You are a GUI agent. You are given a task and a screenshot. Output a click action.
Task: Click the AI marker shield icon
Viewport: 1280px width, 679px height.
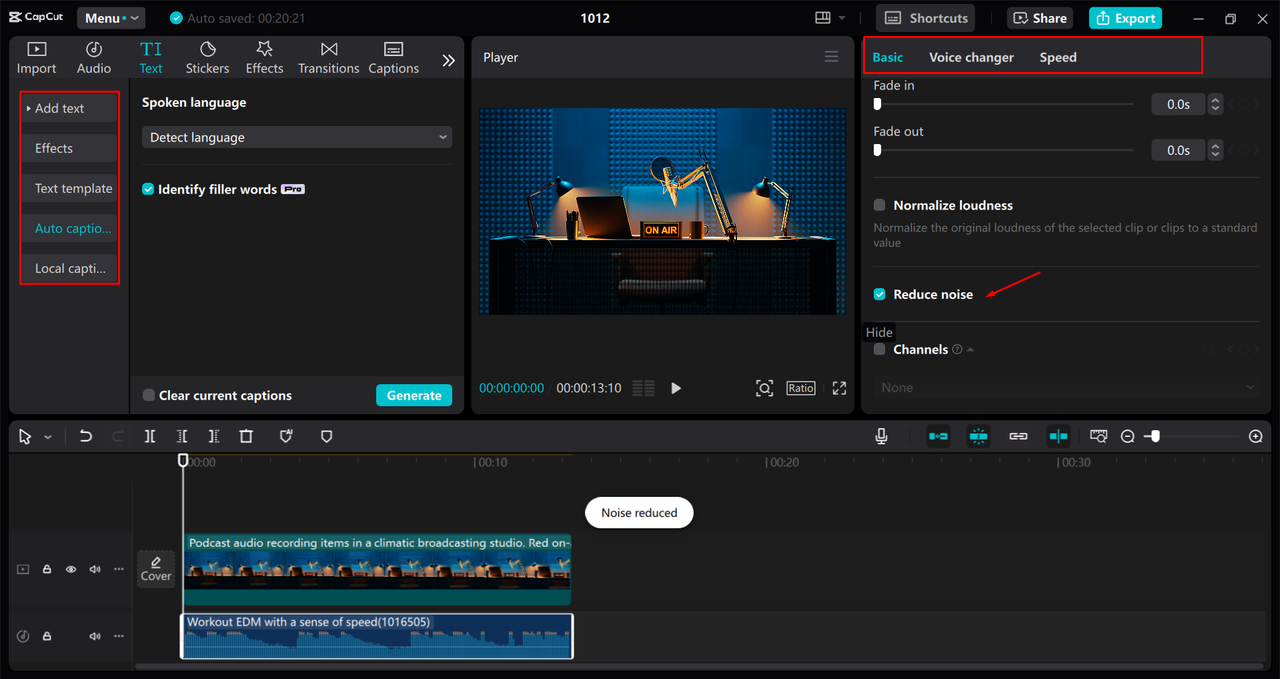tap(286, 436)
